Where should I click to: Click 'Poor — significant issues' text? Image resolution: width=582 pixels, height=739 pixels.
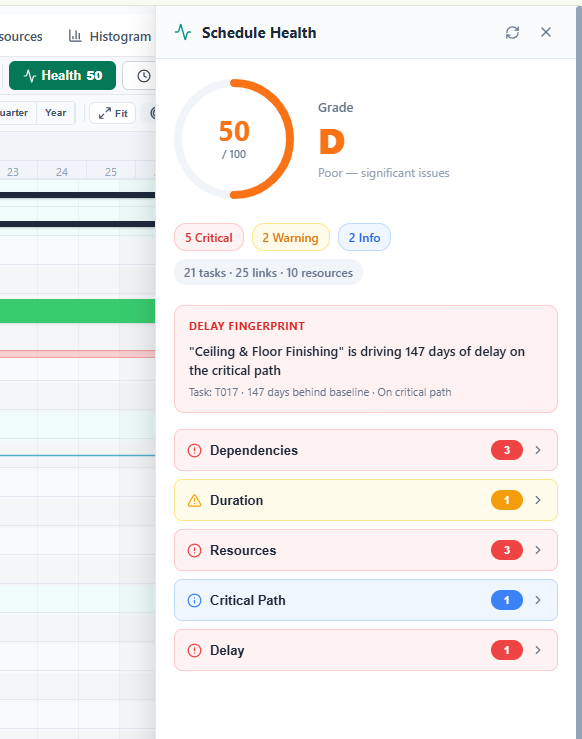tap(384, 173)
